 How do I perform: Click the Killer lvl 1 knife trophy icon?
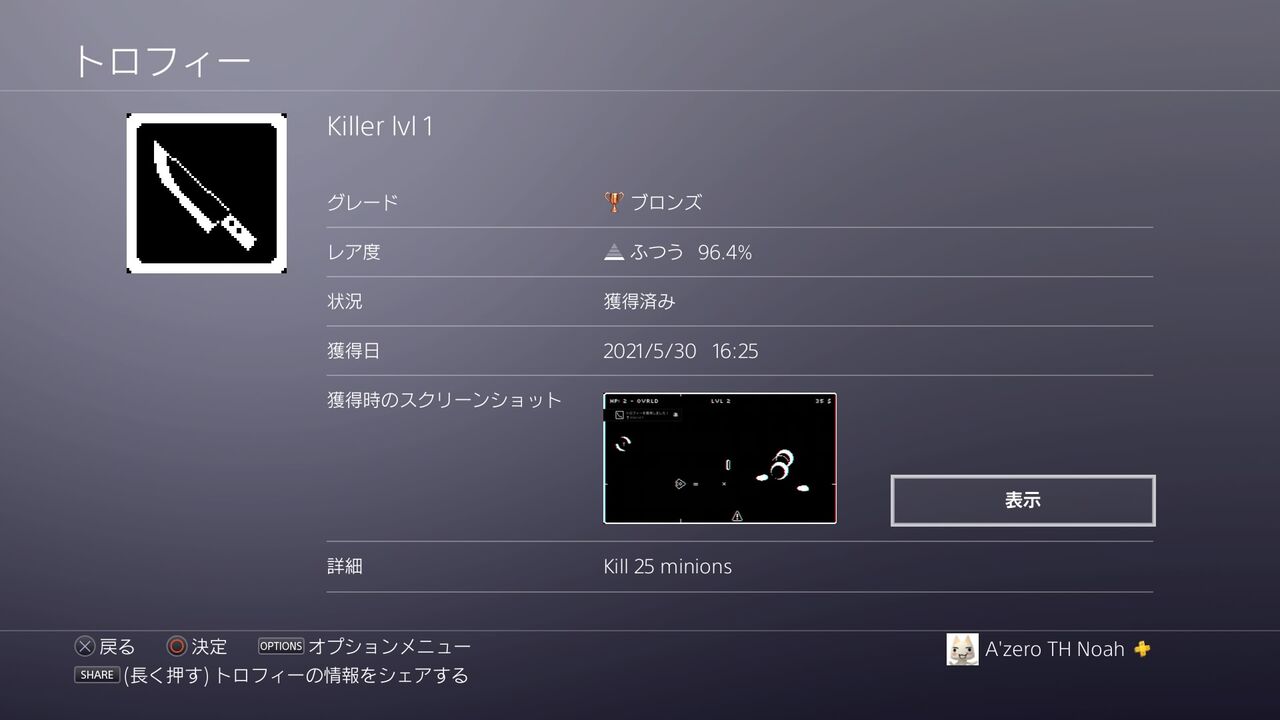(207, 193)
